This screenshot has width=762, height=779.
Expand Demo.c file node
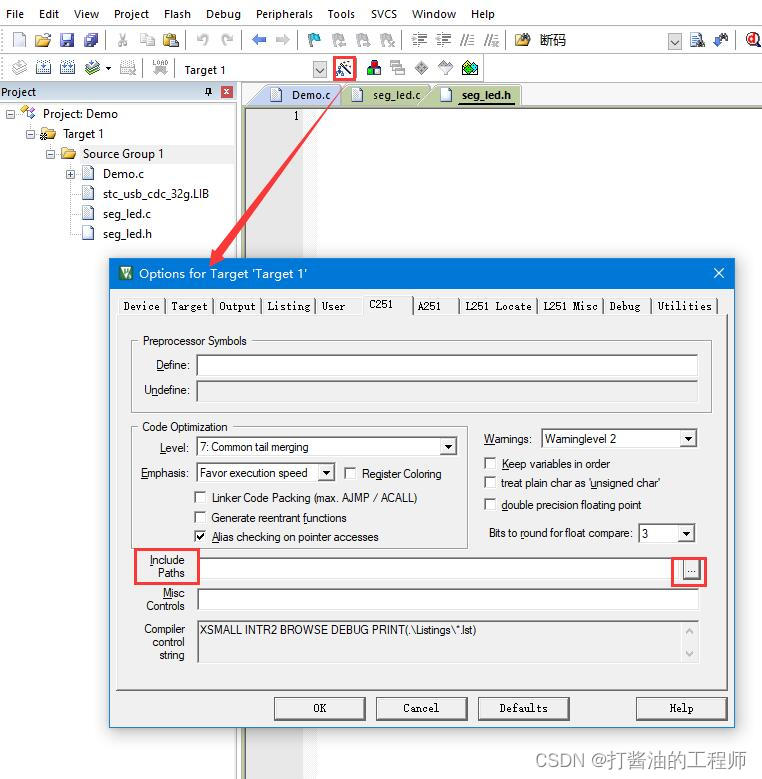pyautogui.click(x=70, y=174)
